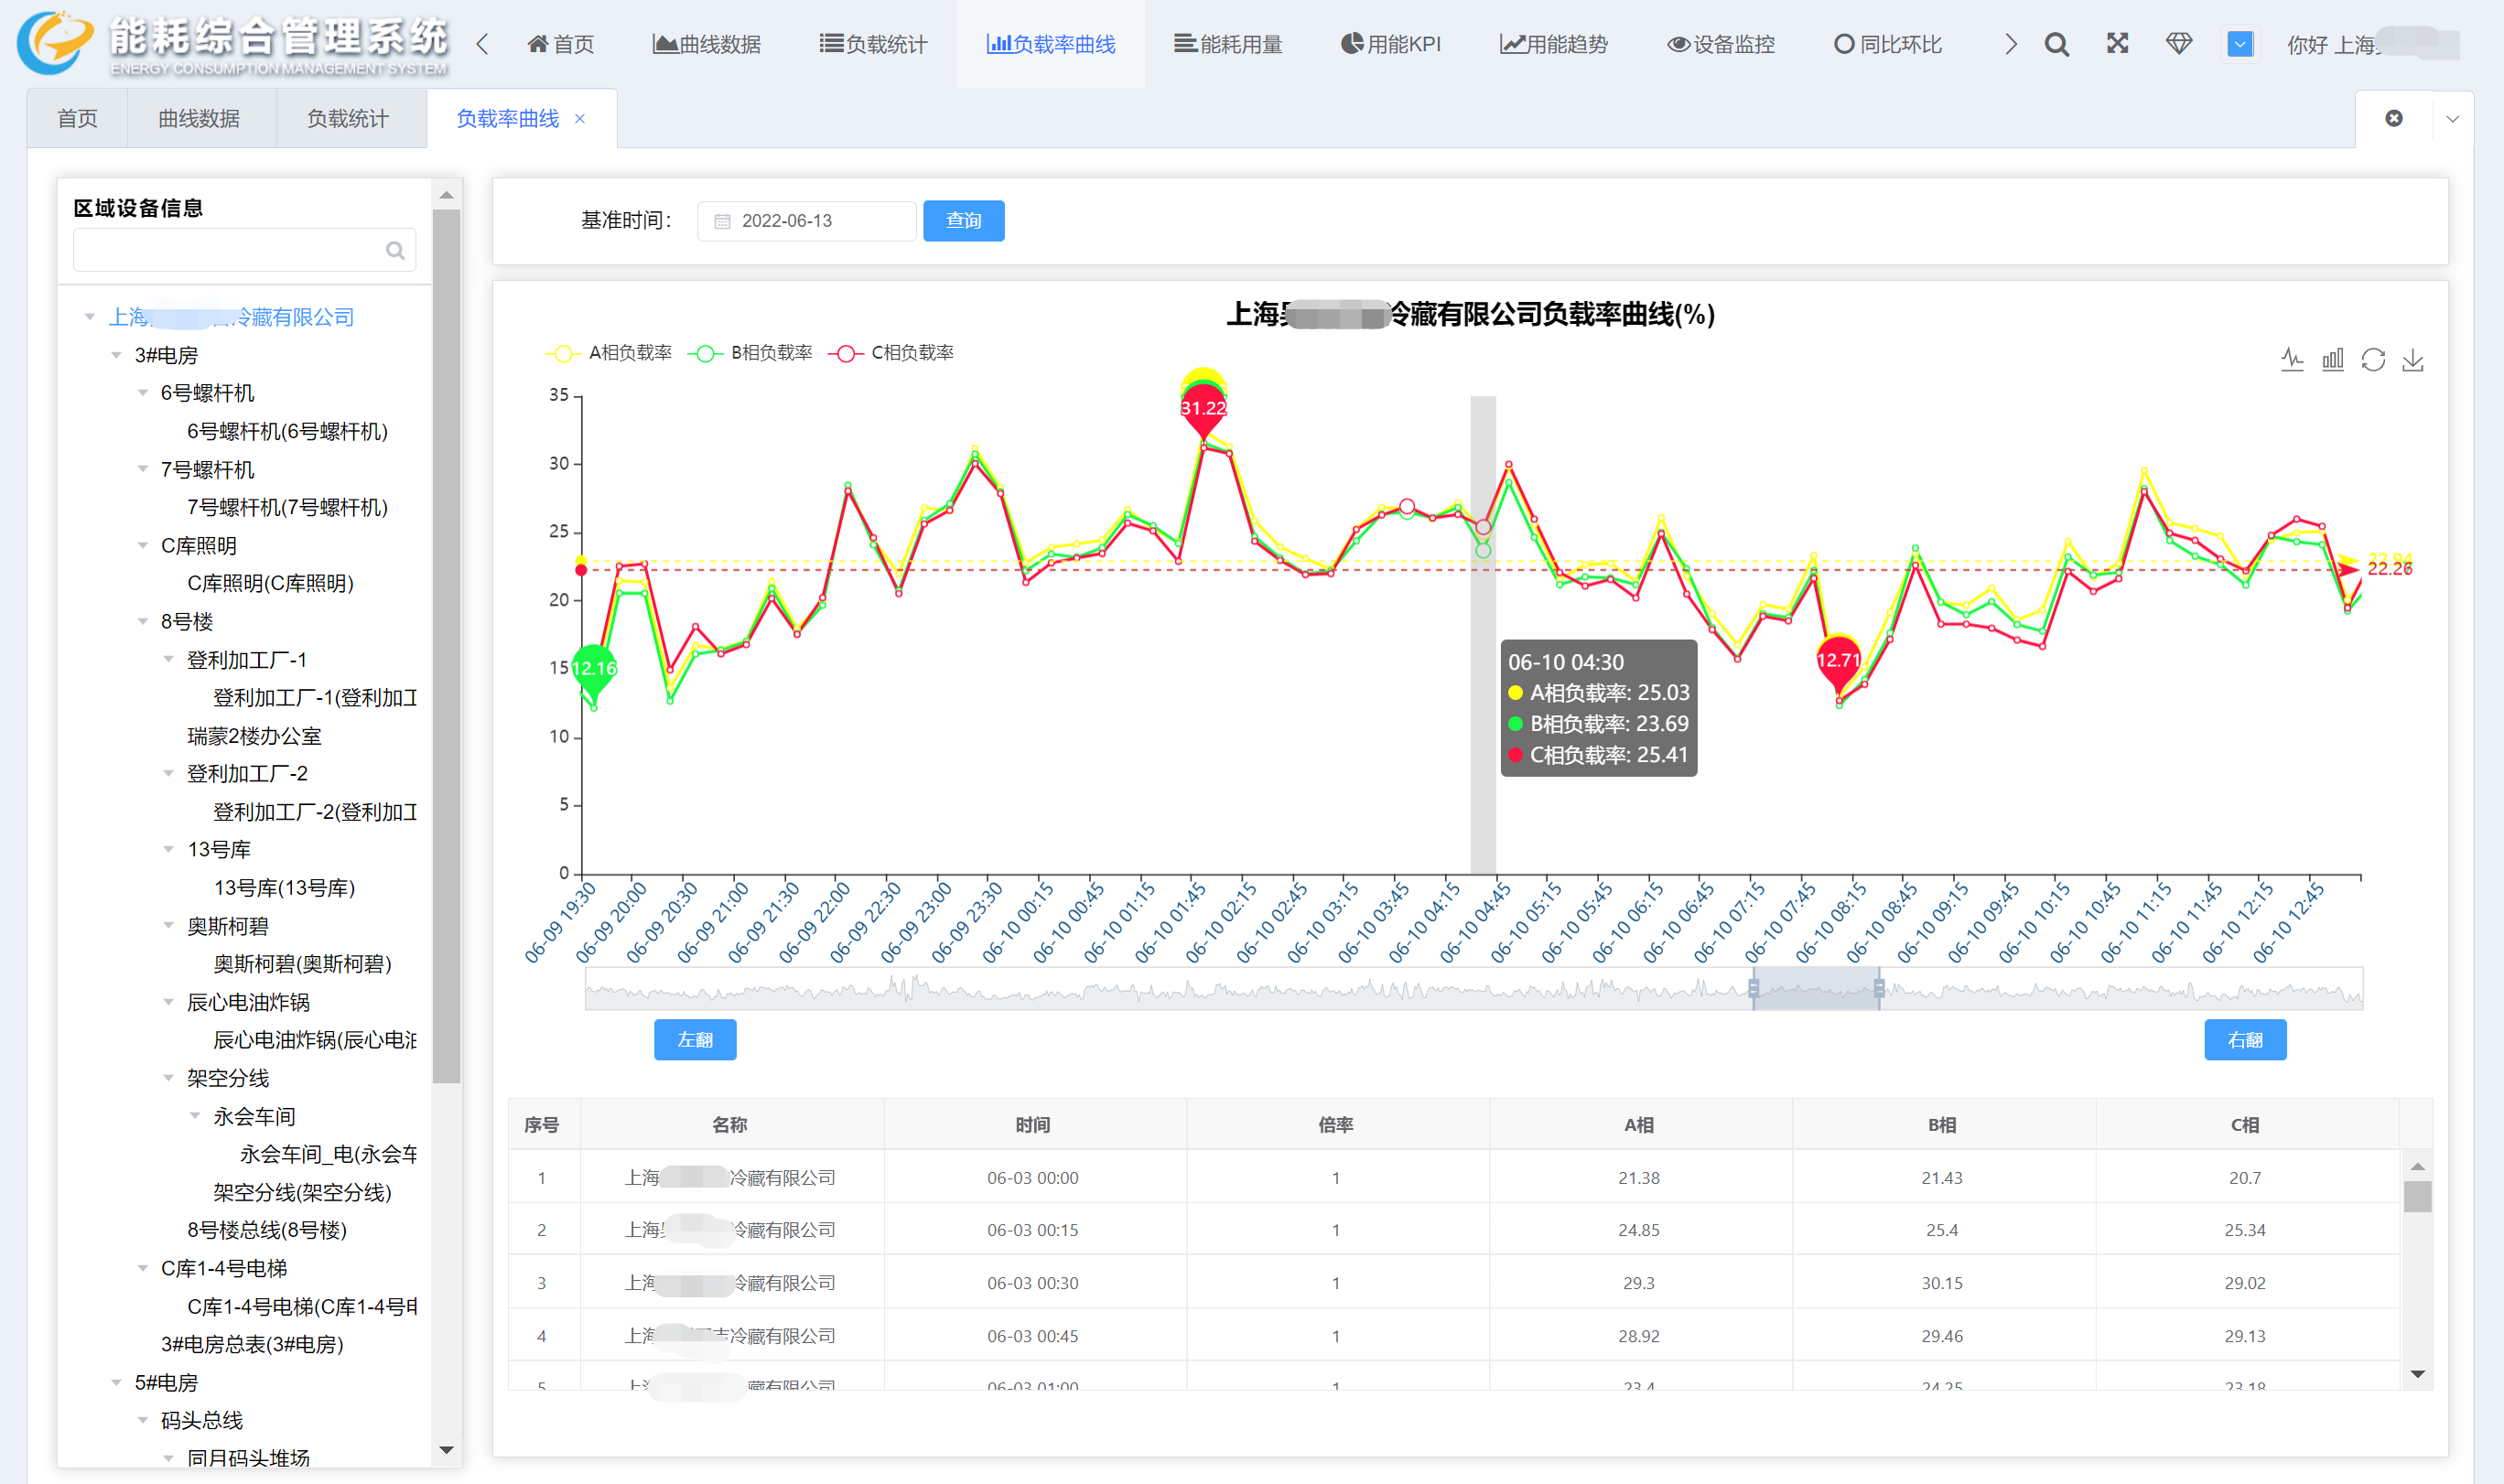Viewport: 2504px width, 1484px height.
Task: Close the 负载率曲线 tab with its X
Action: [x=580, y=119]
